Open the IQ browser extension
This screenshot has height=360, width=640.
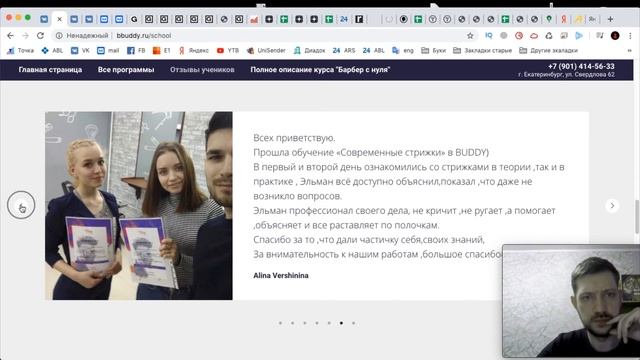[x=489, y=36]
